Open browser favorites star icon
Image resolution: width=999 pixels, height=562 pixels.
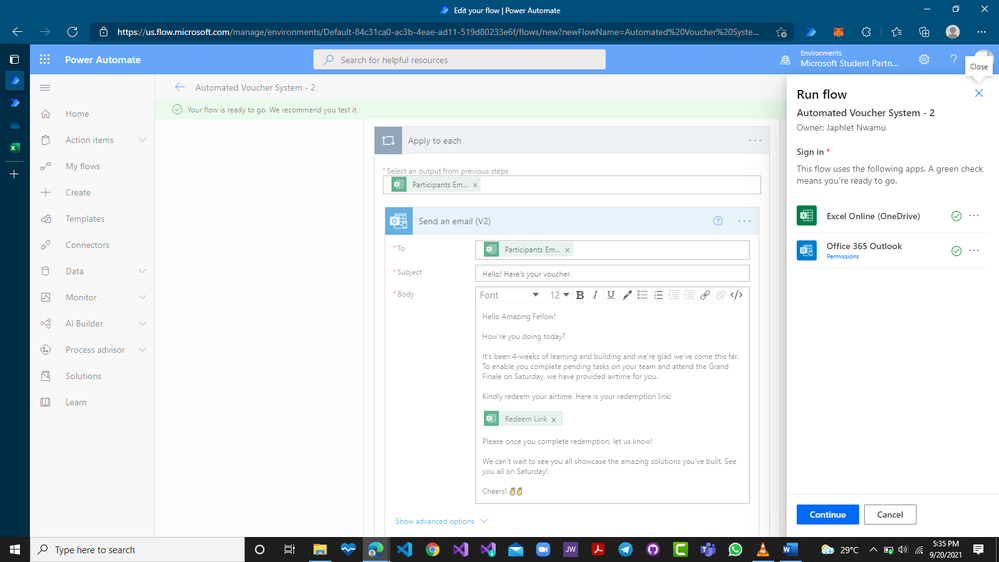[x=896, y=32]
